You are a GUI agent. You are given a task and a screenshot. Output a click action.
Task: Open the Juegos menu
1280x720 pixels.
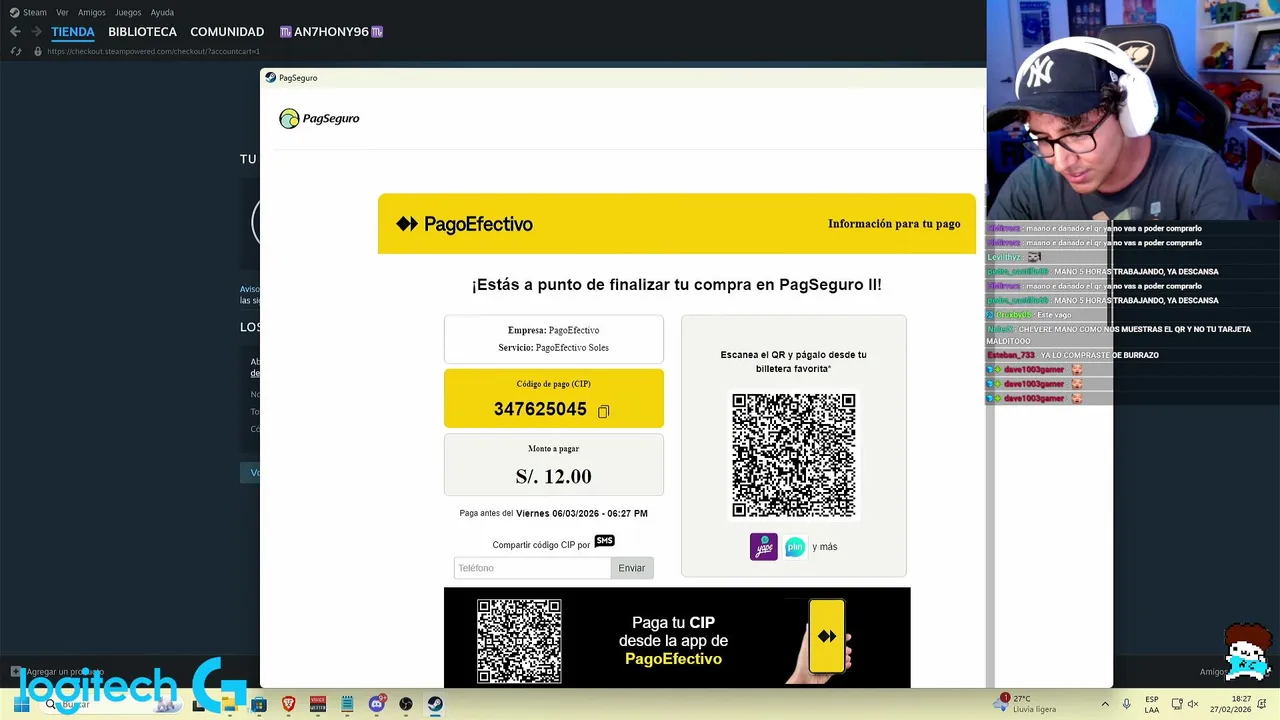(x=128, y=12)
